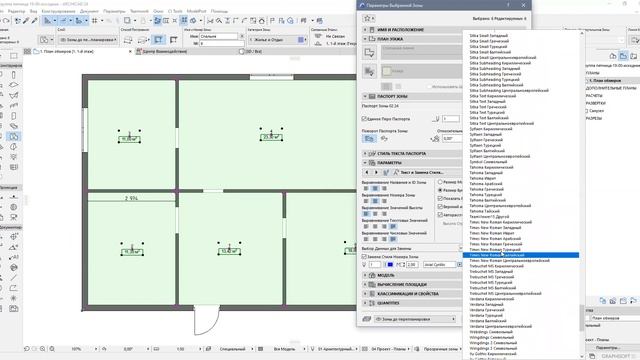The image size is (640, 360).
Task: Click the previous parameter page arrow
Action: click(x=367, y=172)
